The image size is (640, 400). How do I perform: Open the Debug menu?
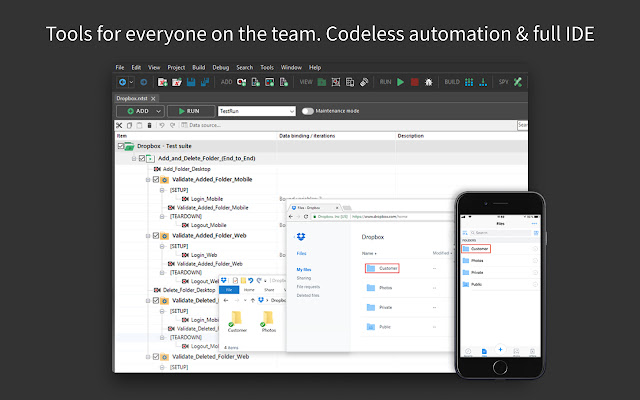(x=220, y=66)
